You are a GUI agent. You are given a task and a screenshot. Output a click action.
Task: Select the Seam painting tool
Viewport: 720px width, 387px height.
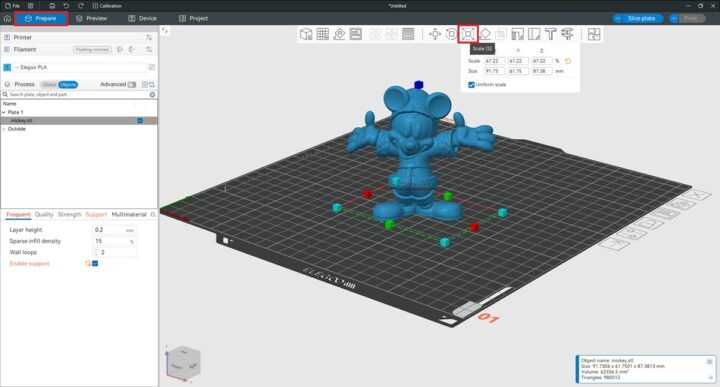pos(534,34)
